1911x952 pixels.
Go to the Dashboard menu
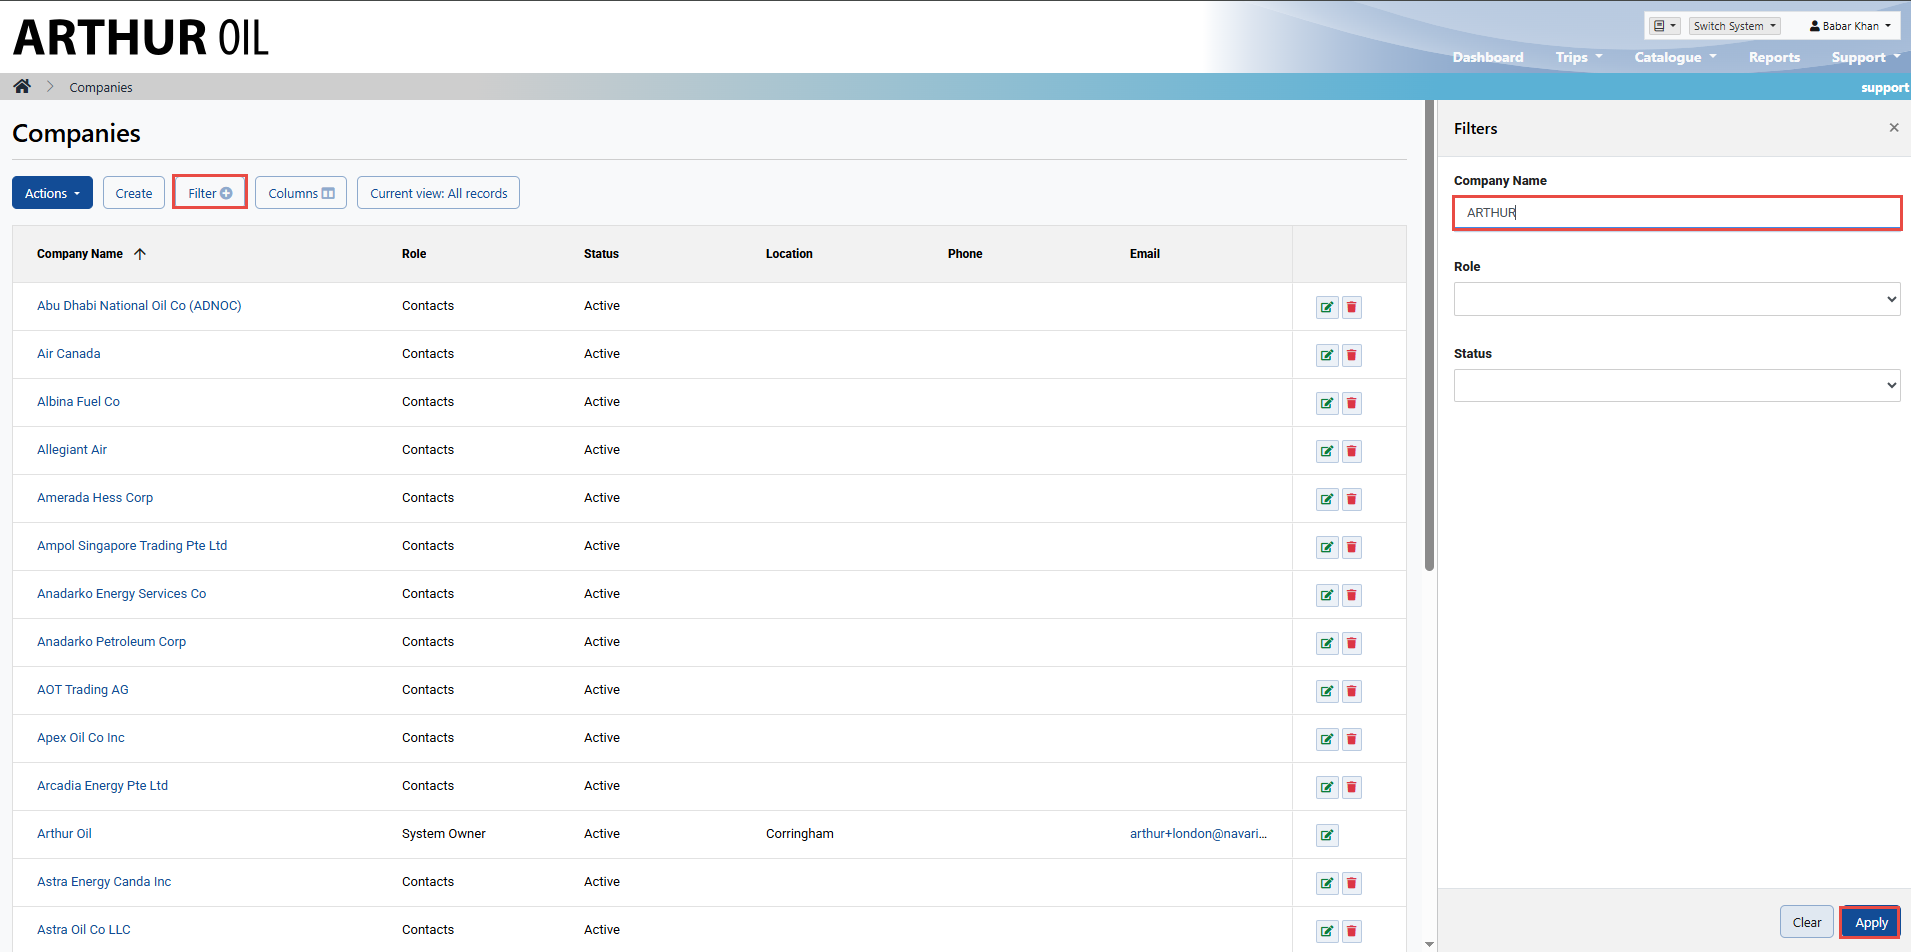pyautogui.click(x=1488, y=57)
